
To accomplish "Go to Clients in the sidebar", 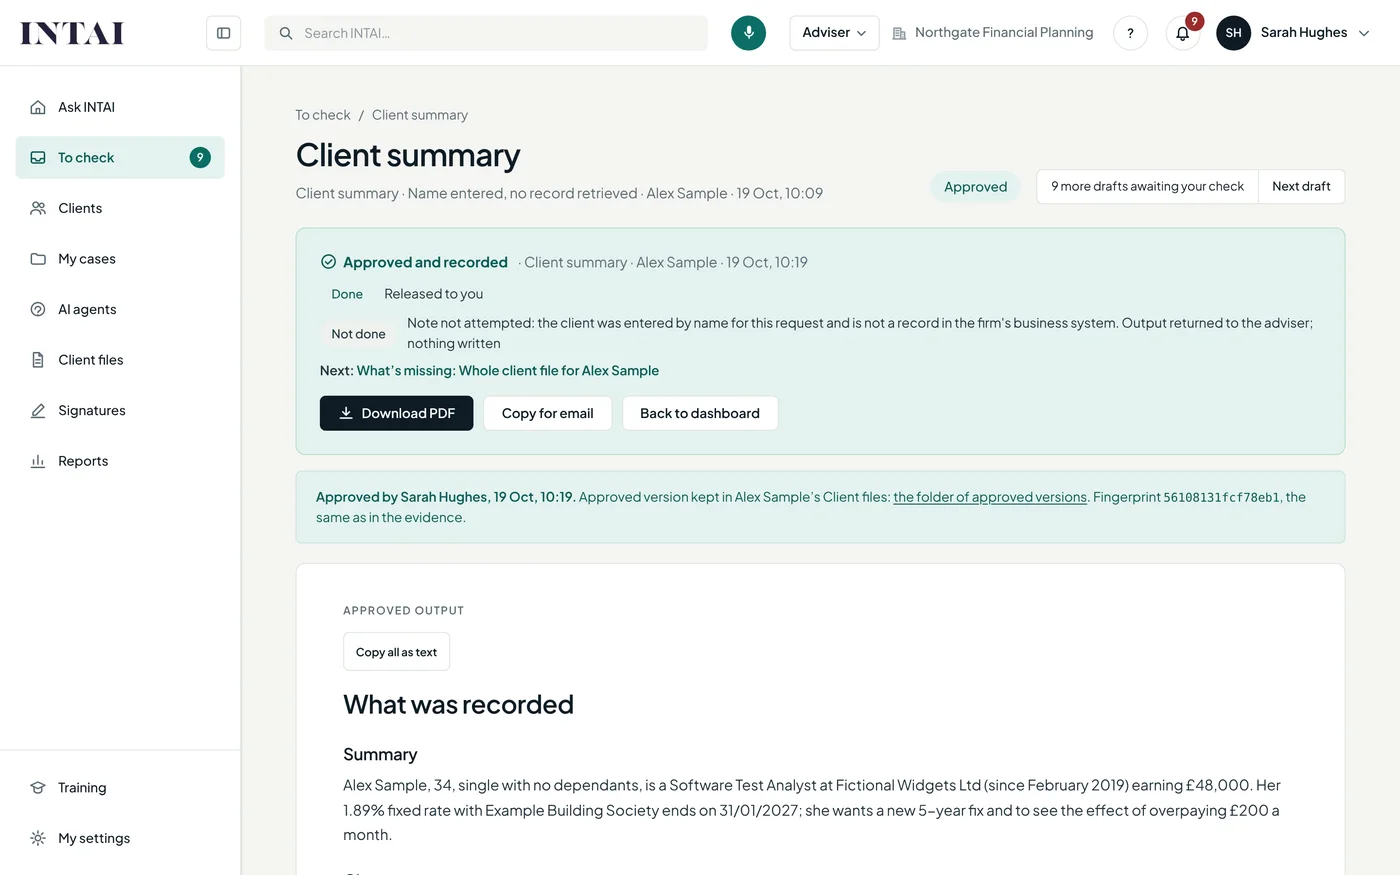I will (x=120, y=208).
